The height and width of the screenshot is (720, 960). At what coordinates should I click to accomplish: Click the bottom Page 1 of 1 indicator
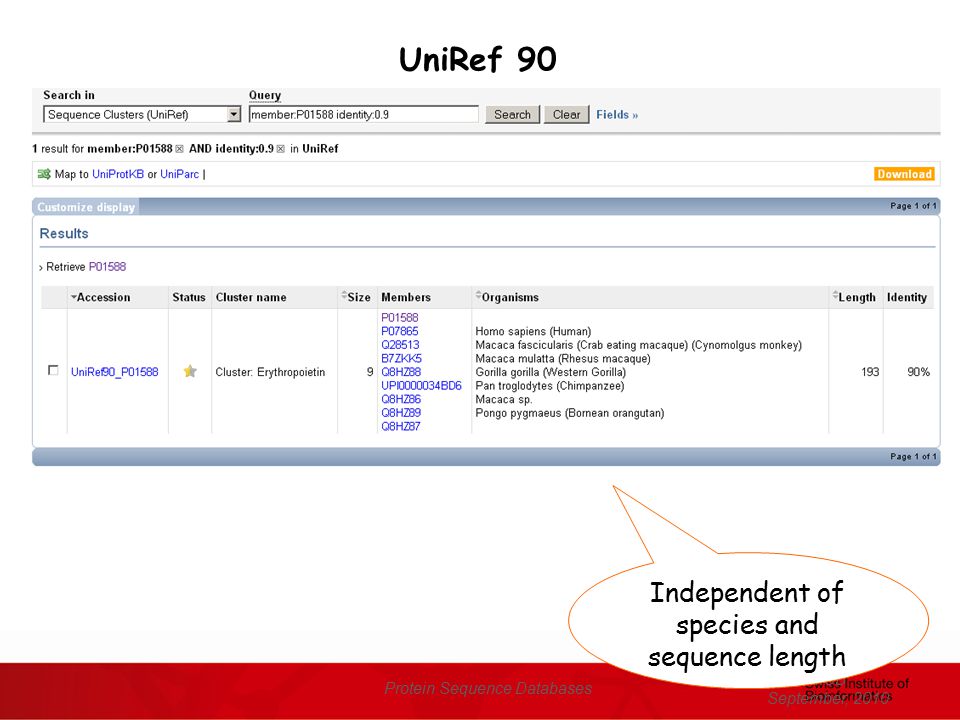point(913,456)
